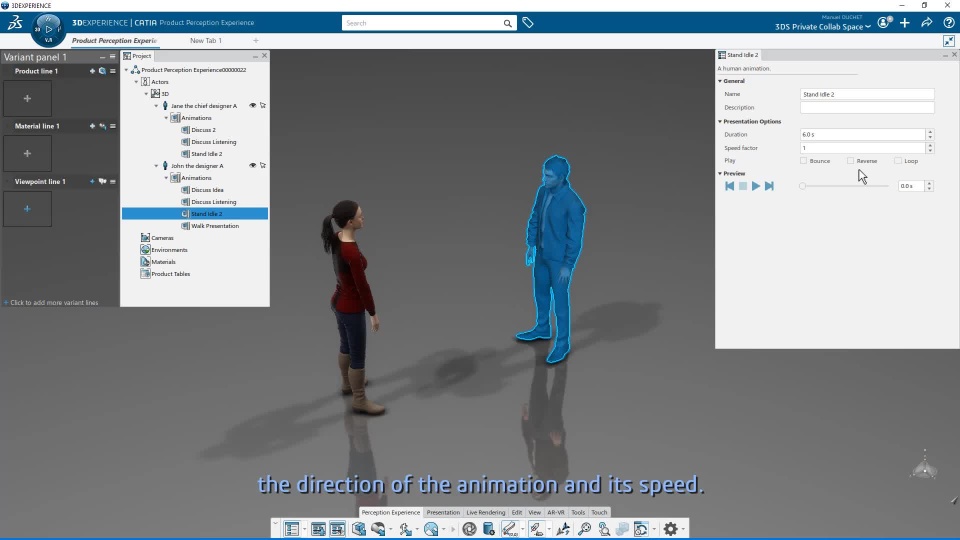The width and height of the screenshot is (960, 540).
Task: Open the Help question mark icon
Action: tap(949, 23)
